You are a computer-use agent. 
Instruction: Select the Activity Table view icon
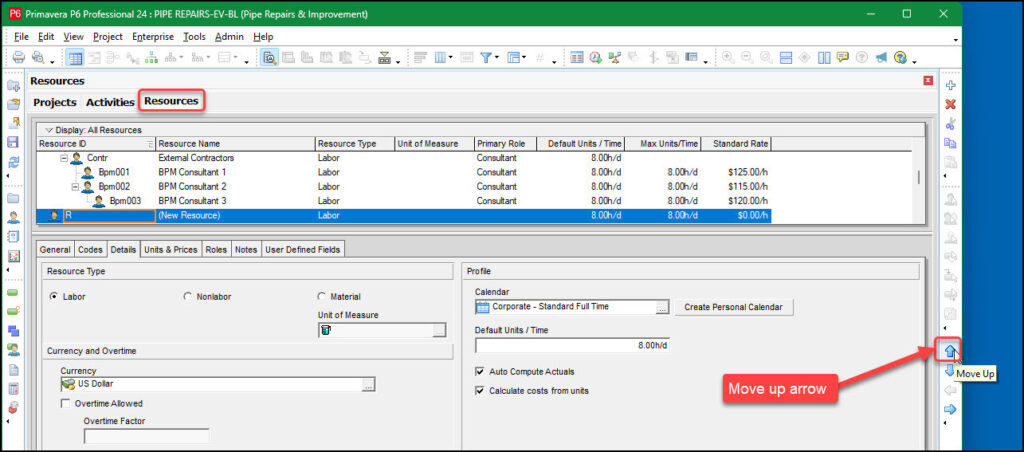(x=75, y=57)
